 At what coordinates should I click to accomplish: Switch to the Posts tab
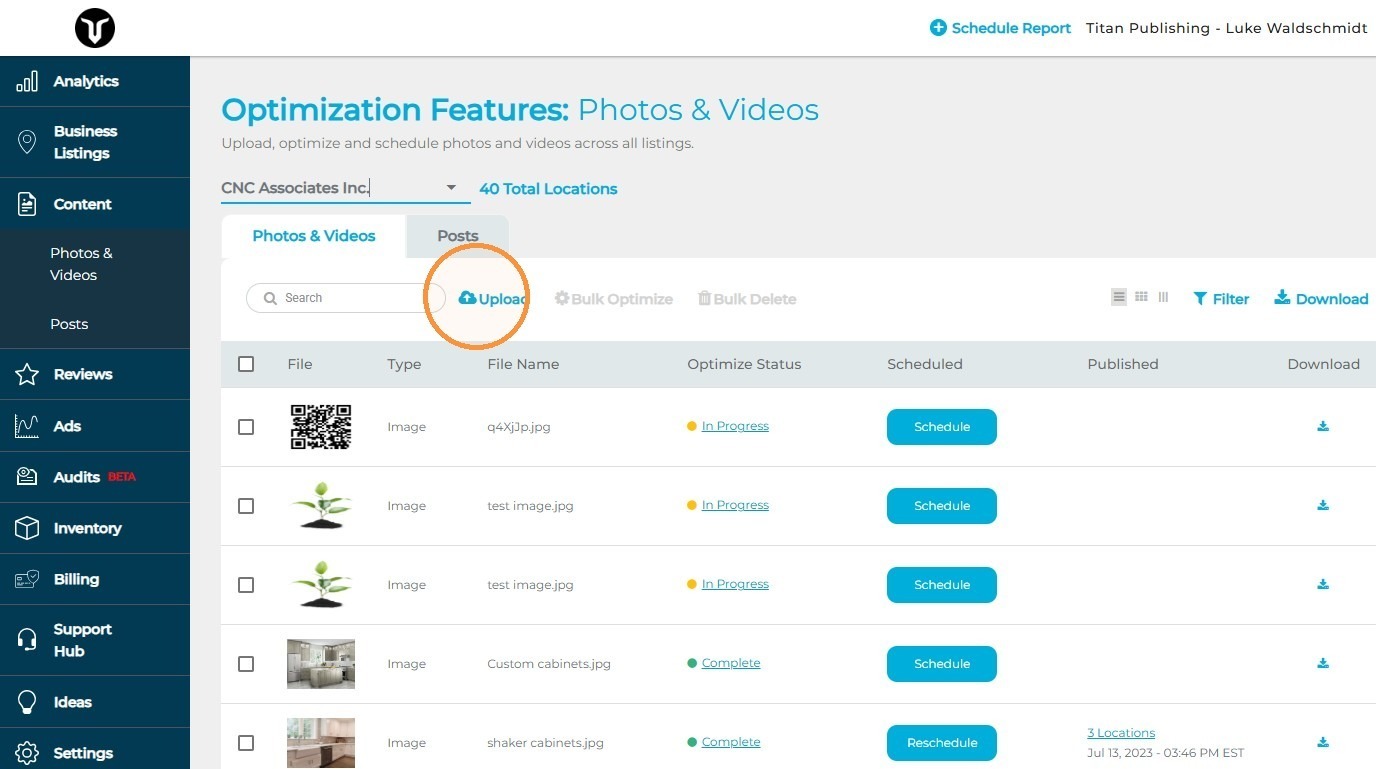(458, 236)
